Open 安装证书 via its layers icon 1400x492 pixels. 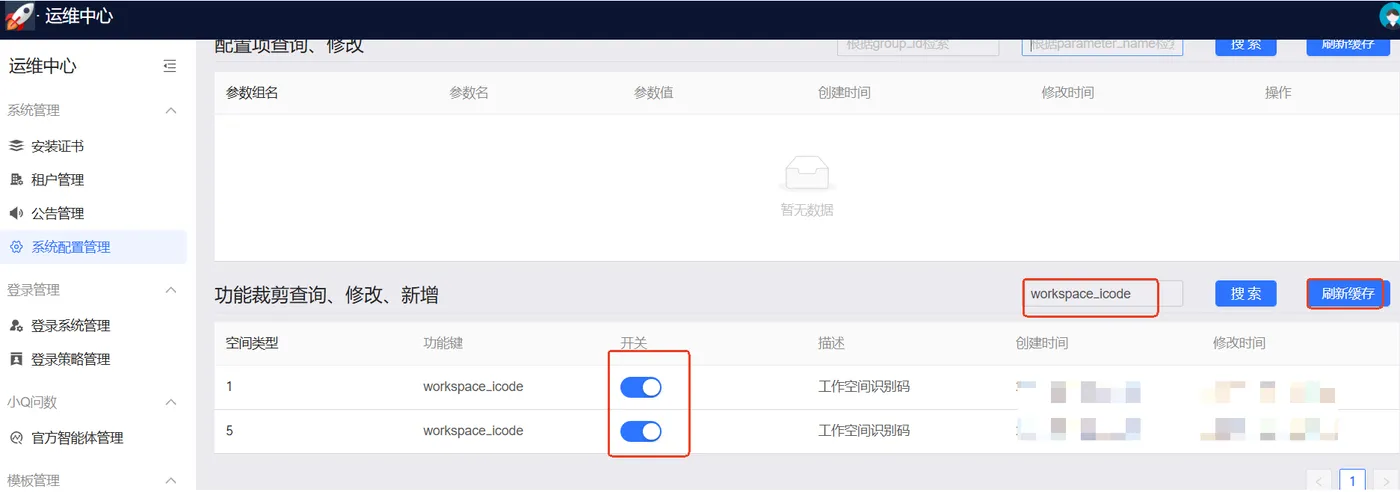pyautogui.click(x=16, y=146)
